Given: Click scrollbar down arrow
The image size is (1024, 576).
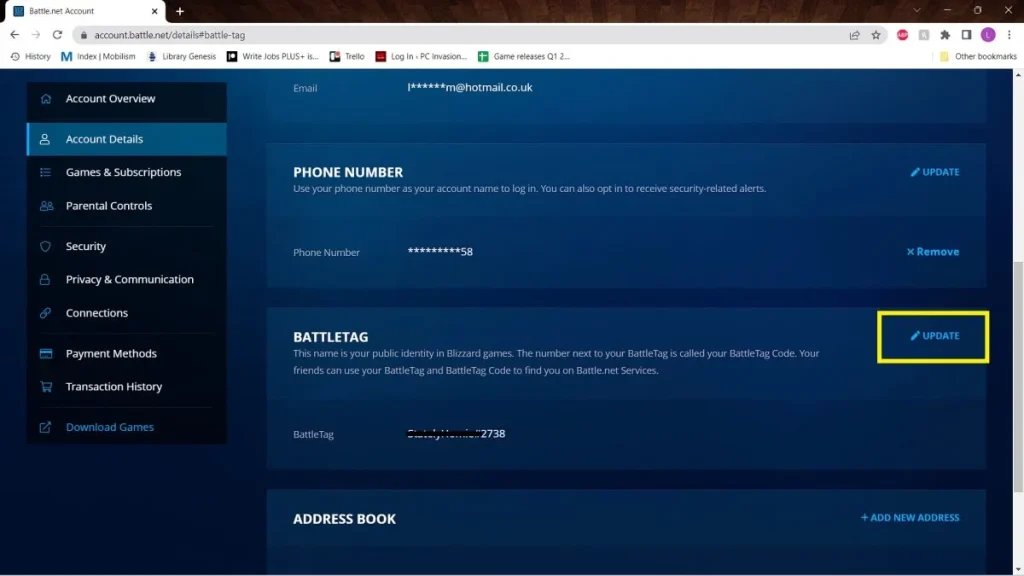Looking at the screenshot, I should pos(1018,569).
